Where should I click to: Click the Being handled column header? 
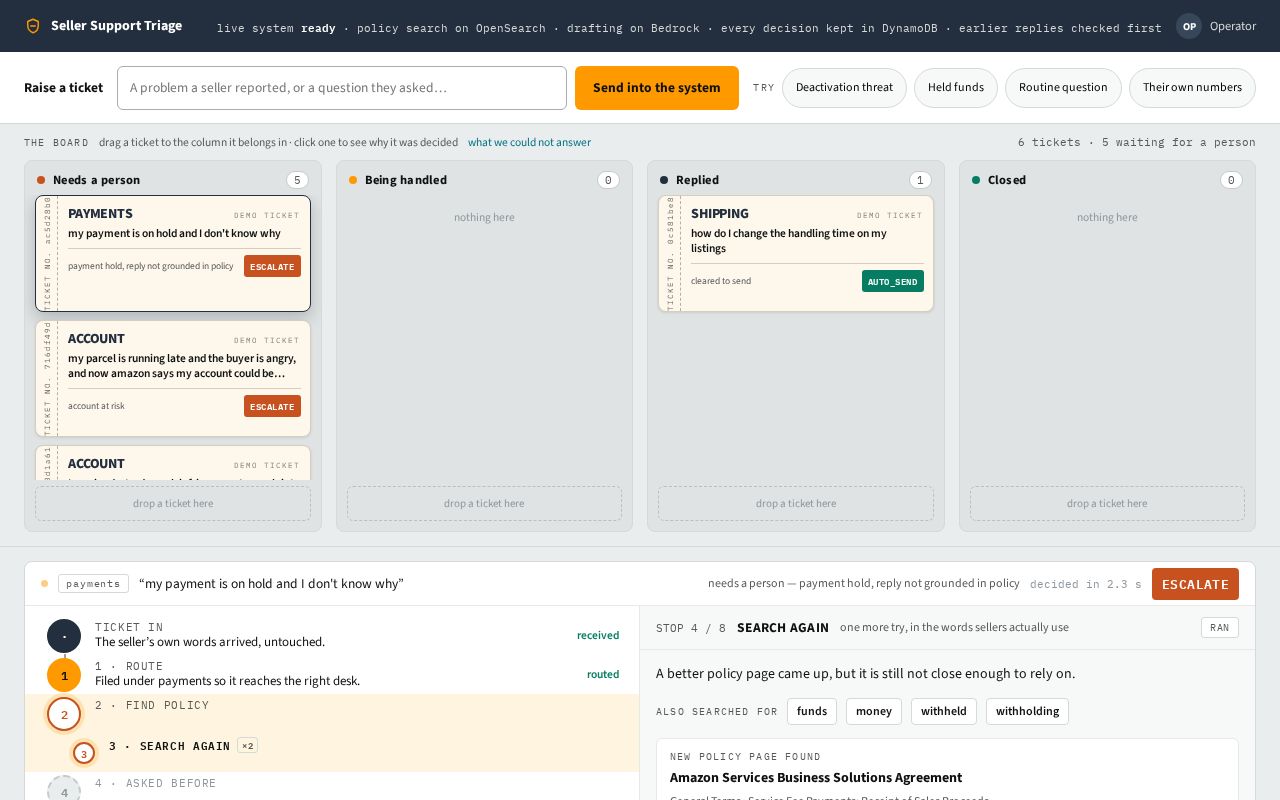[484, 180]
